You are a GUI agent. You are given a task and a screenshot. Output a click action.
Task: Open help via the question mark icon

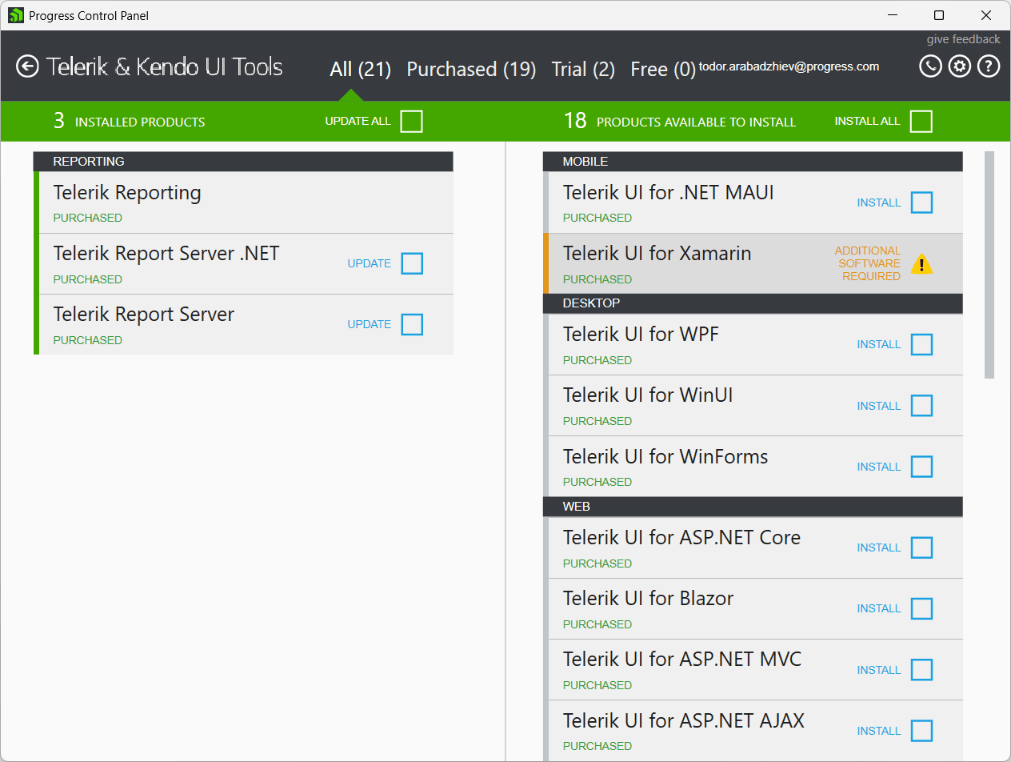point(988,66)
